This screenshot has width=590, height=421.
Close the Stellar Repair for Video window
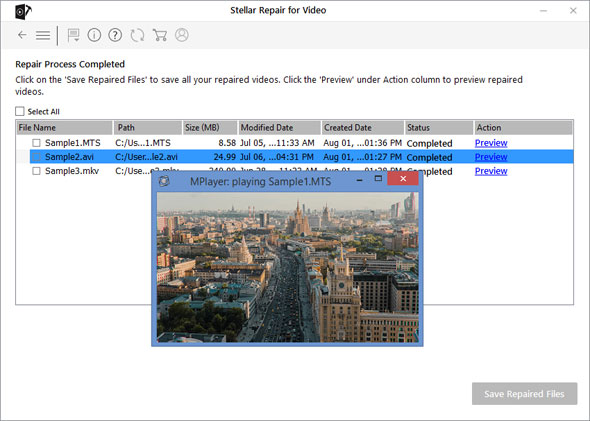573,11
